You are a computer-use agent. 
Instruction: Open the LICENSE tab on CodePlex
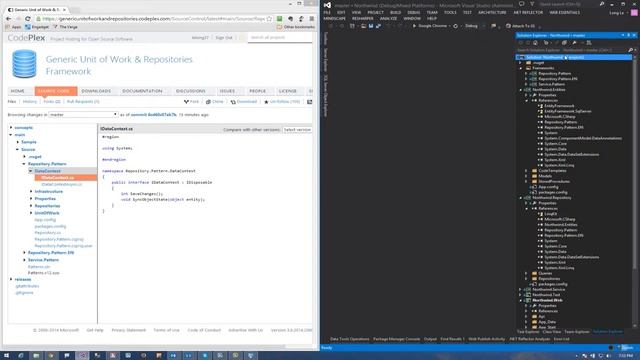point(288,91)
